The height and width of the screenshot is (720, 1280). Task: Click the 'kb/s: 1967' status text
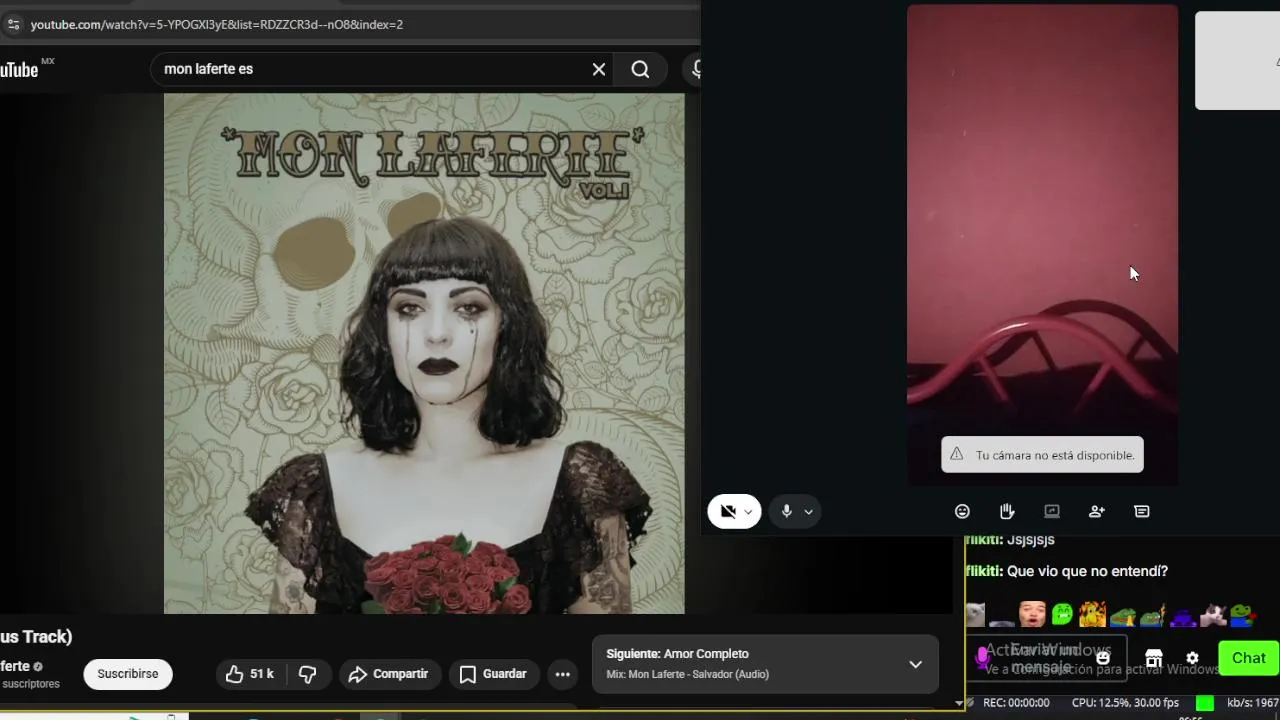tap(1253, 703)
